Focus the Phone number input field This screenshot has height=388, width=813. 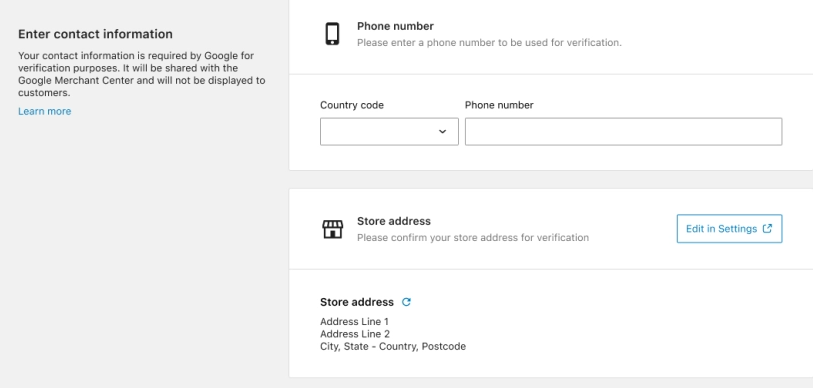[623, 132]
